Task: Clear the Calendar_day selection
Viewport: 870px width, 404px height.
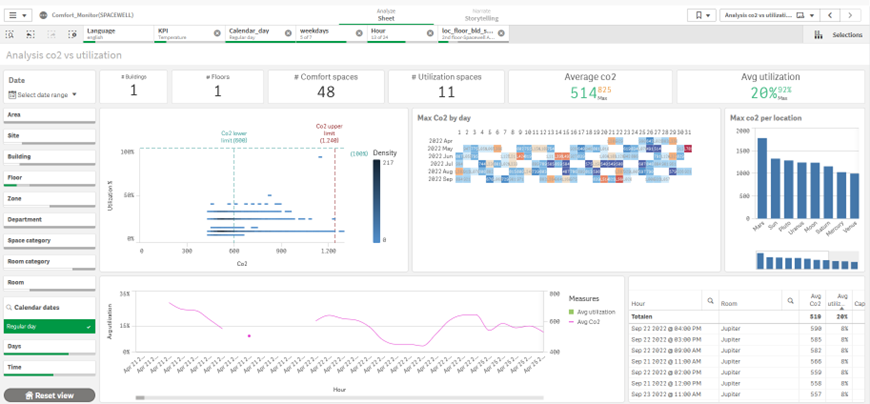Action: point(288,33)
